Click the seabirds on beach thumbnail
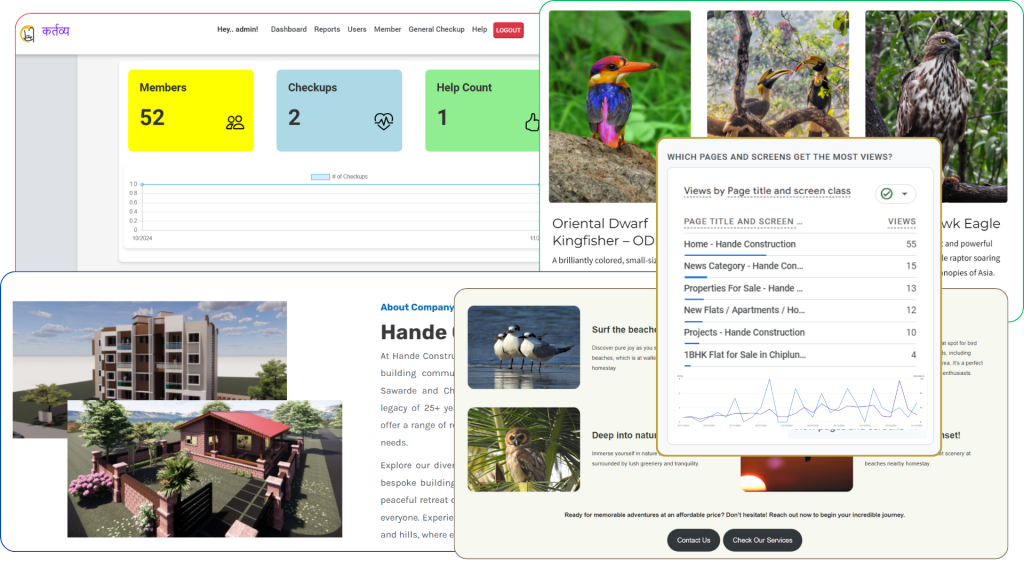Viewport: 1024px width, 576px height. [523, 347]
